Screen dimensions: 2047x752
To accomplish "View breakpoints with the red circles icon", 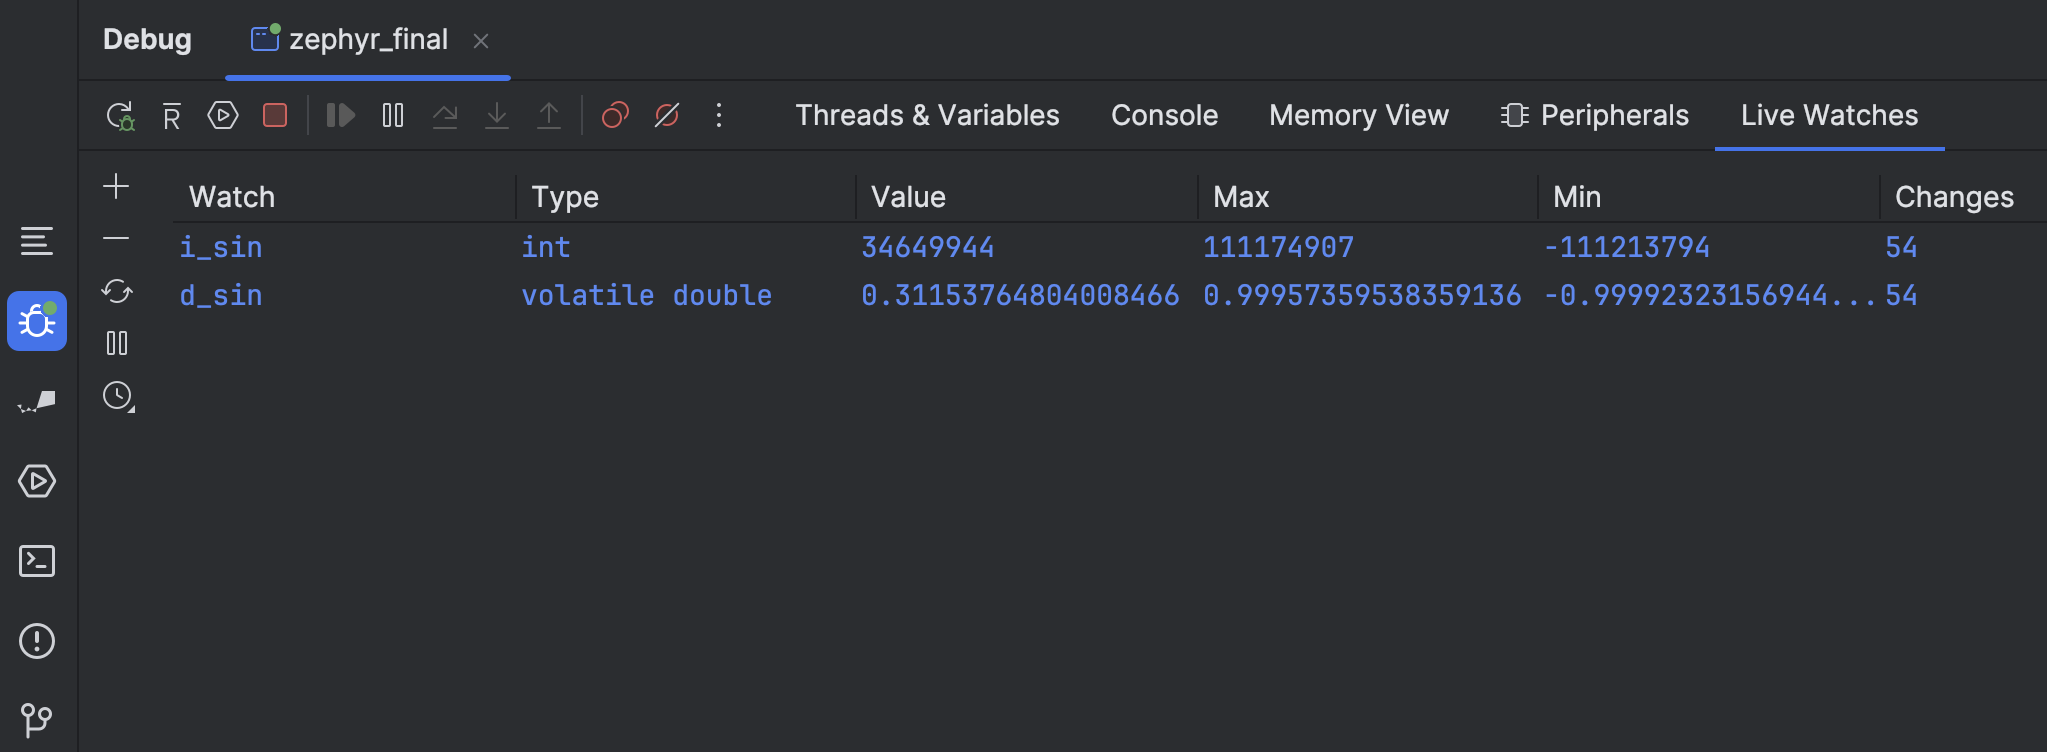I will [615, 116].
